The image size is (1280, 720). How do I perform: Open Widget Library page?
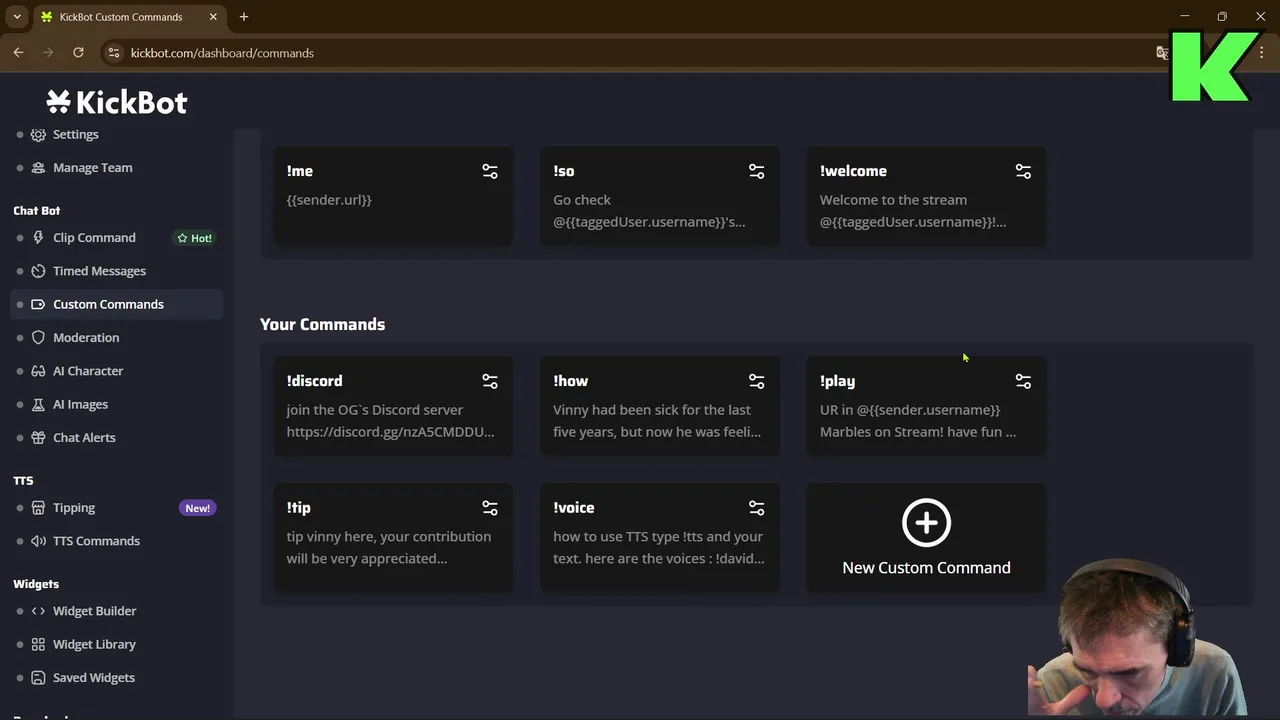pos(94,644)
